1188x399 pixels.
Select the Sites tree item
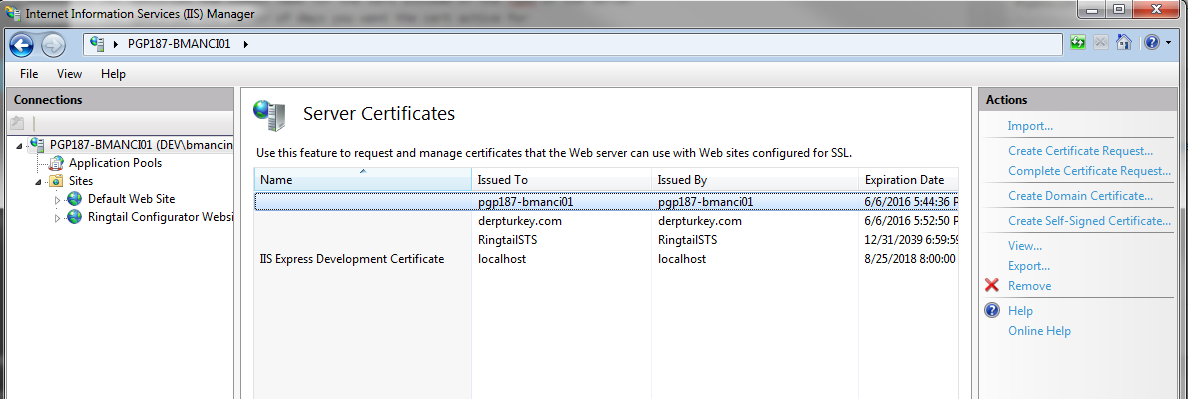[x=81, y=181]
